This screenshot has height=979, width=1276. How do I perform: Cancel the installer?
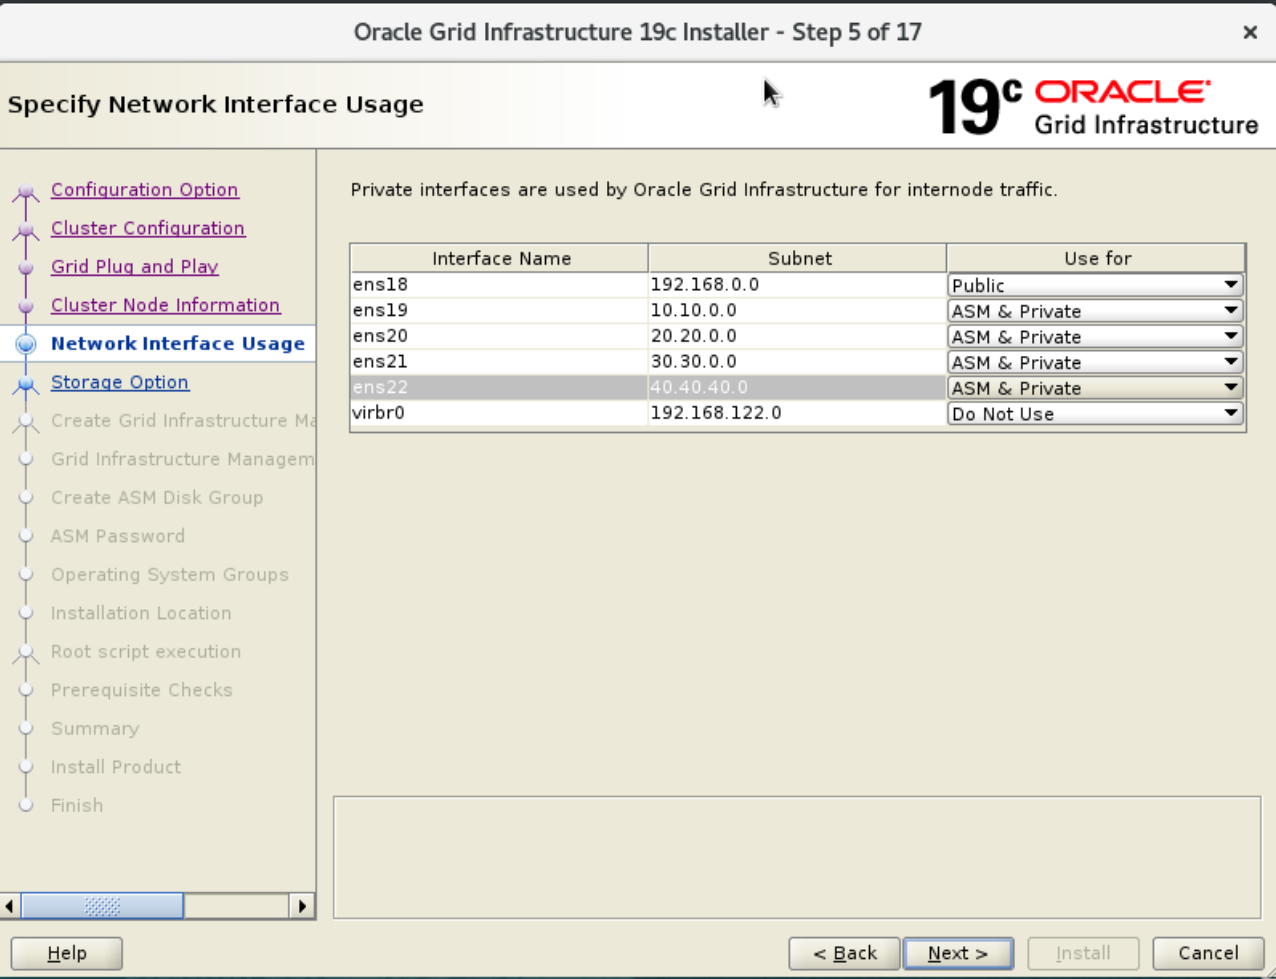click(1208, 953)
